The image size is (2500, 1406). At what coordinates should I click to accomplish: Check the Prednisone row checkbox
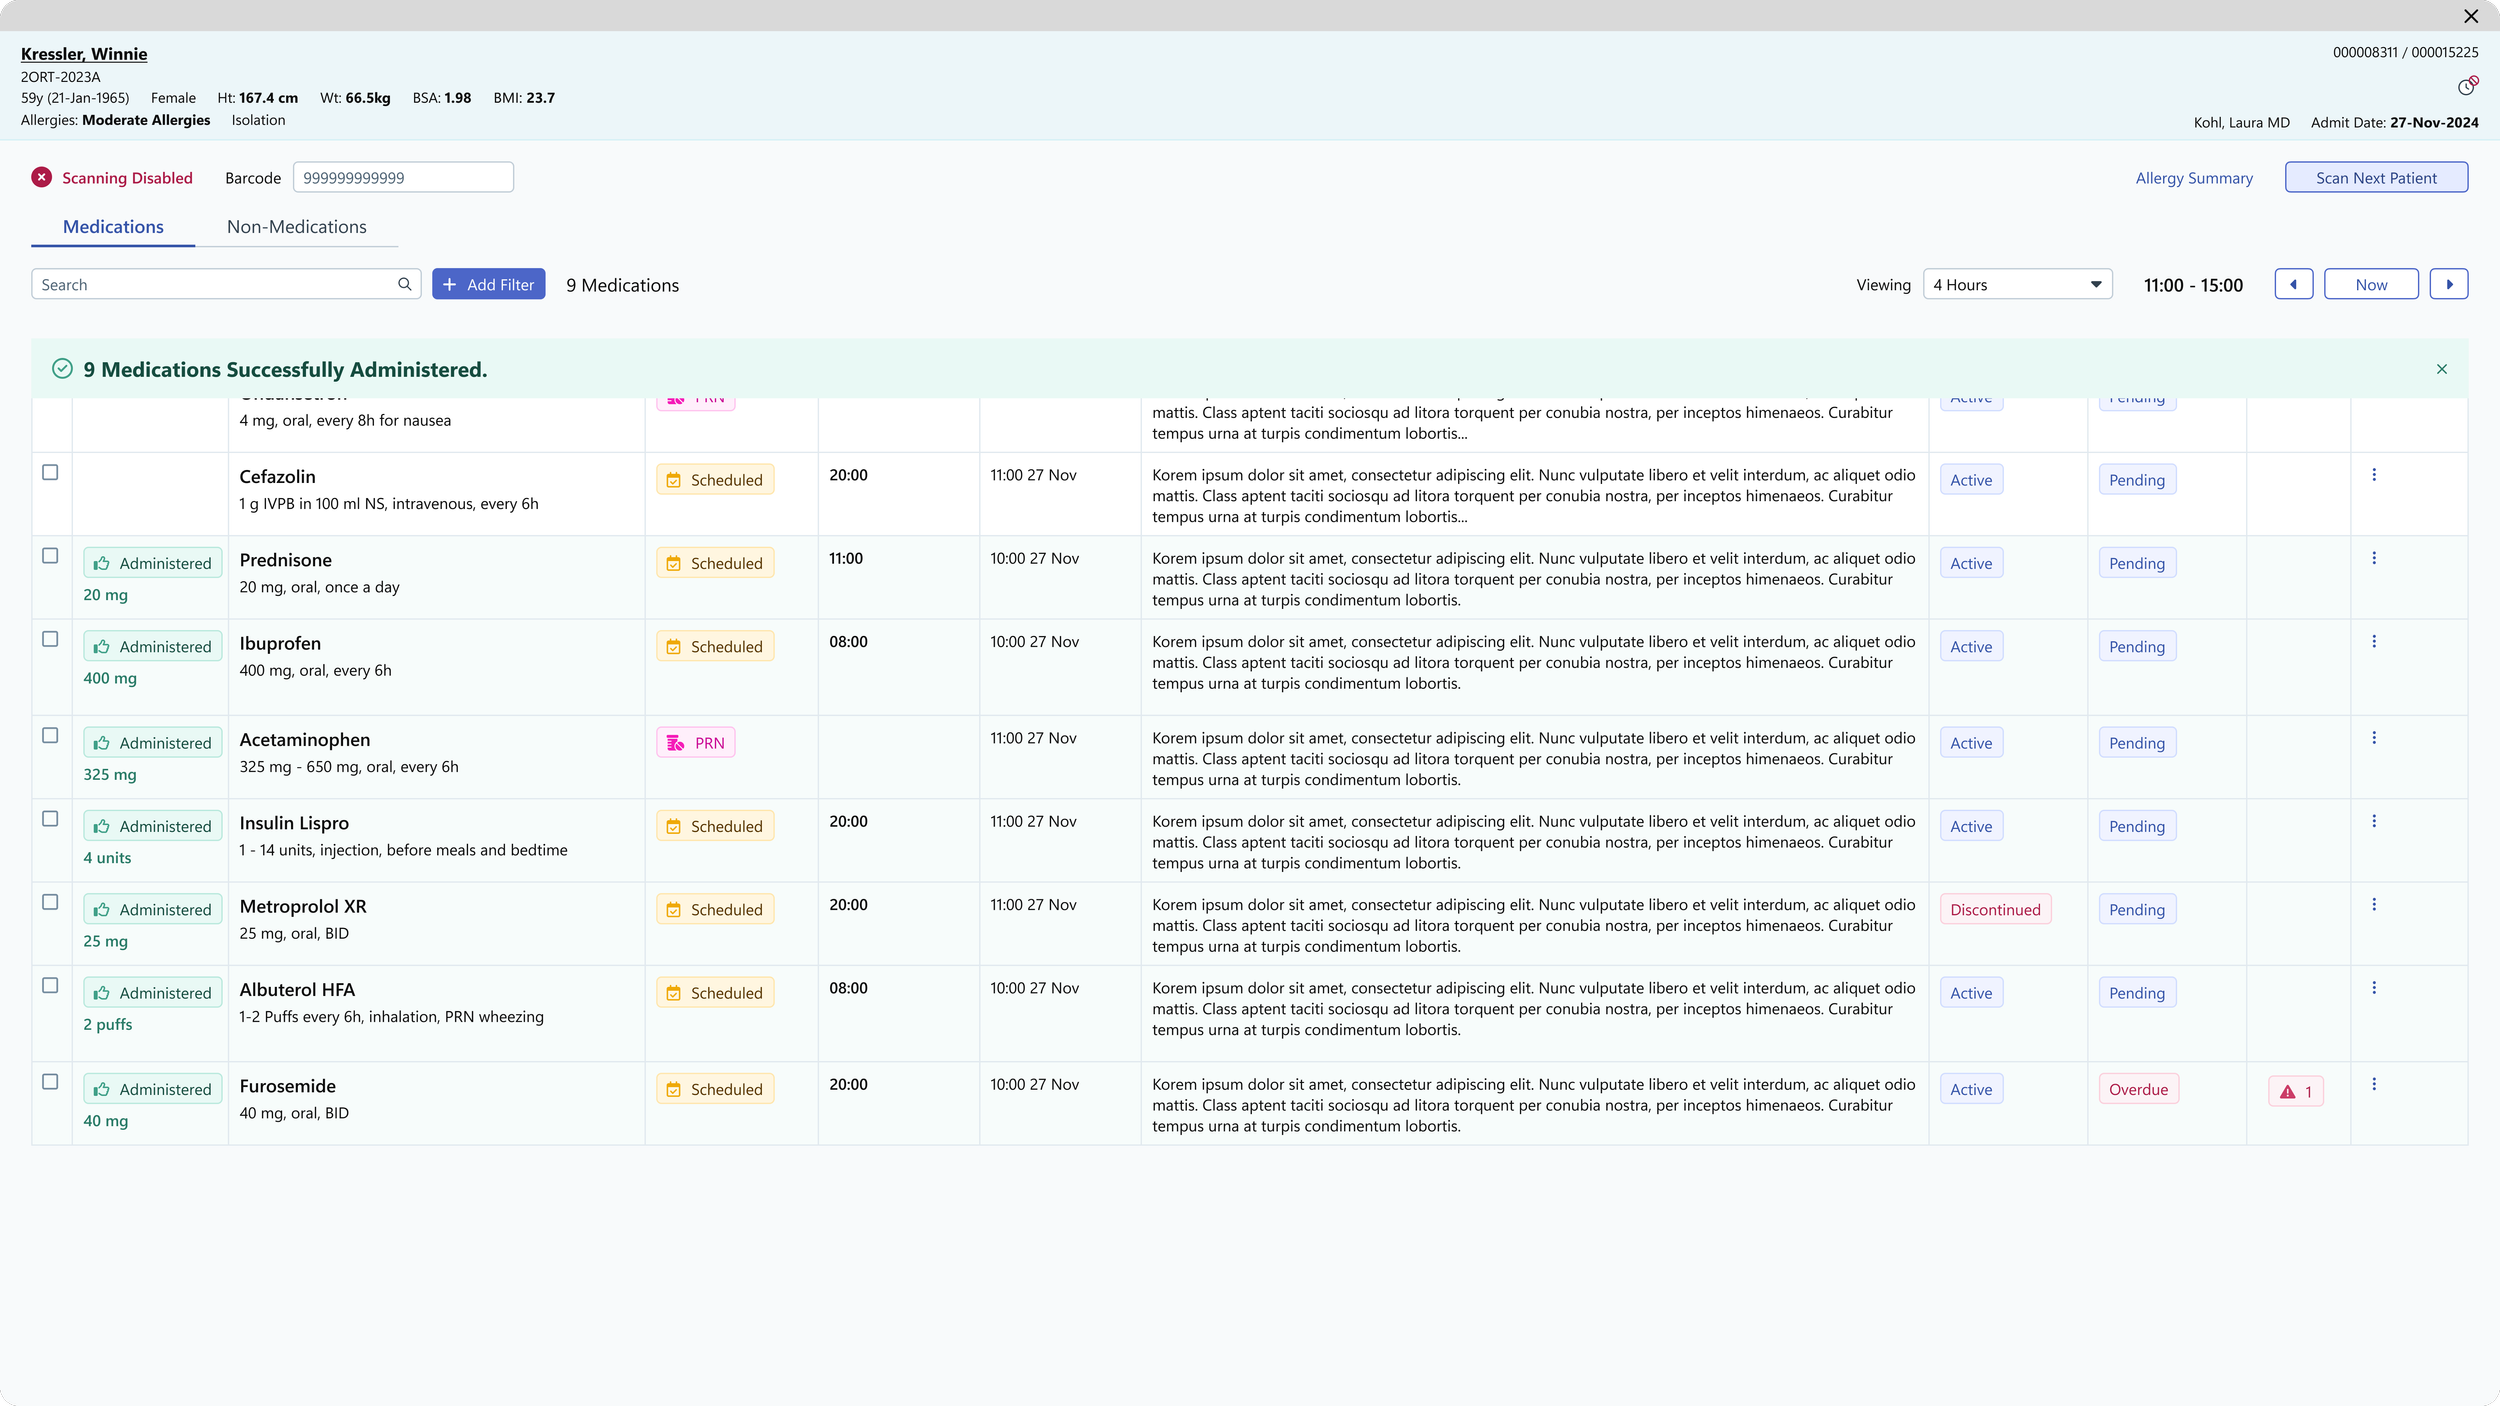50,556
